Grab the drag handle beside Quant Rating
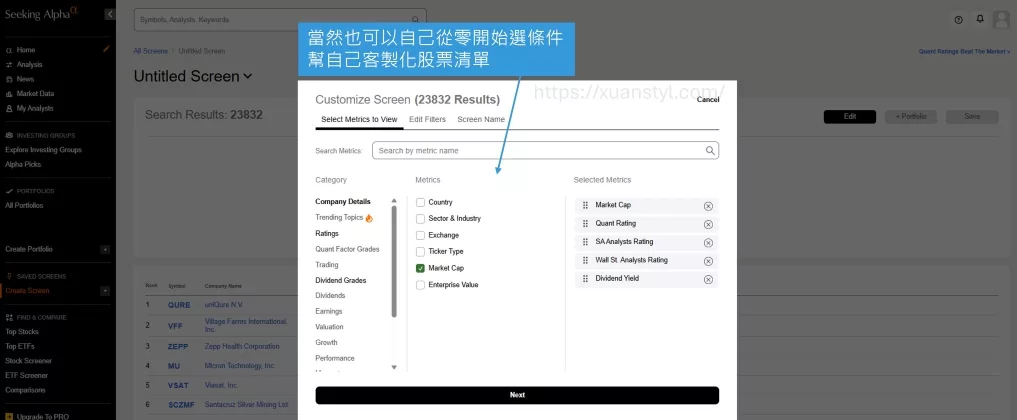Viewport: 1017px width, 420px height. [x=585, y=224]
